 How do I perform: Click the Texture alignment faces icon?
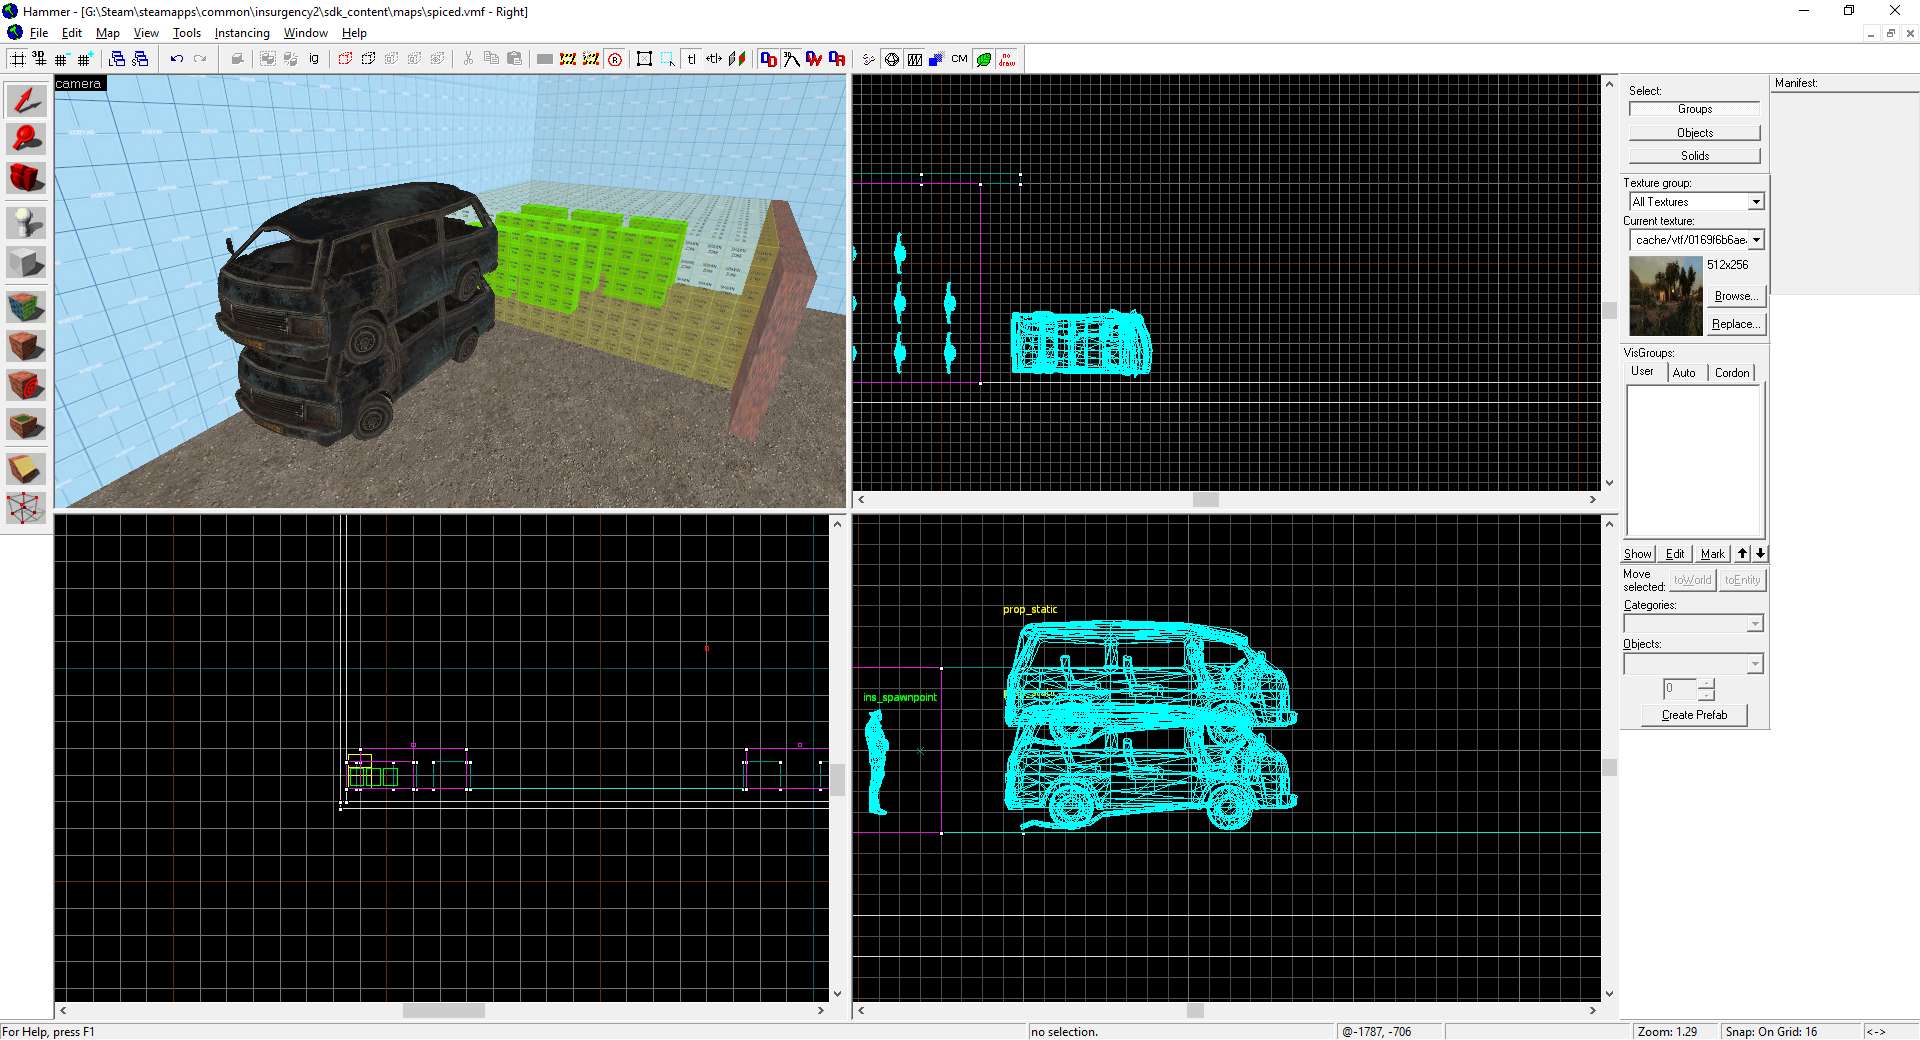[x=737, y=59]
